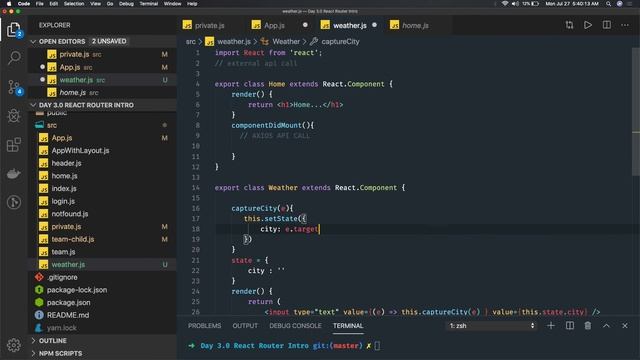640x360 pixels.
Task: Click the unsaved dot on weather.js tab
Action: coord(374,25)
